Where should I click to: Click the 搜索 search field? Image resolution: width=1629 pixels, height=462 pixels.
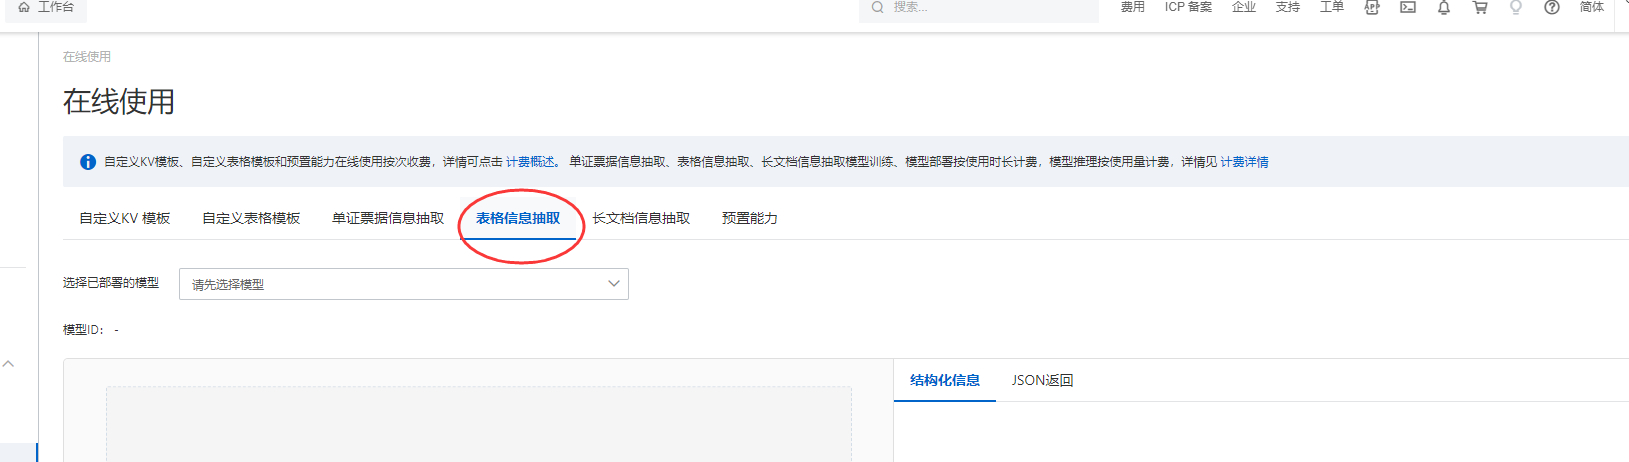tap(979, 8)
